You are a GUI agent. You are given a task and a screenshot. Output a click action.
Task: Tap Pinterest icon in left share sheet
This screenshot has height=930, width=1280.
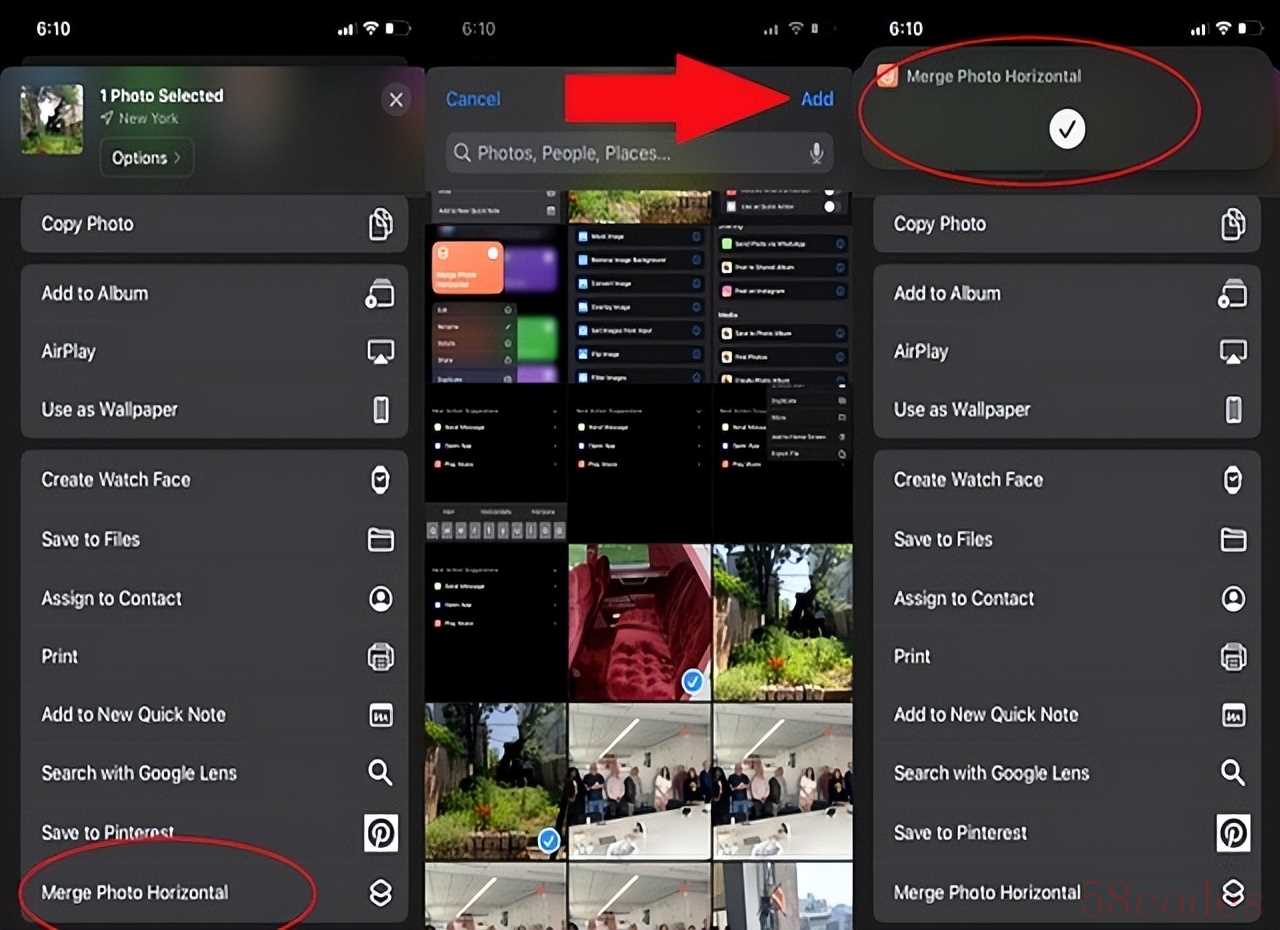click(381, 832)
